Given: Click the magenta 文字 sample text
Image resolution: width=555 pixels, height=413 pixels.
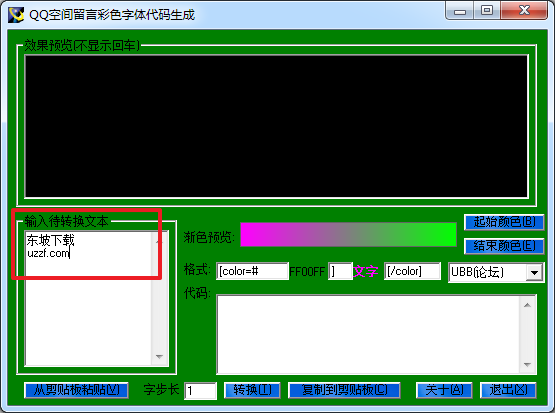Looking at the screenshot, I should pos(365,271).
